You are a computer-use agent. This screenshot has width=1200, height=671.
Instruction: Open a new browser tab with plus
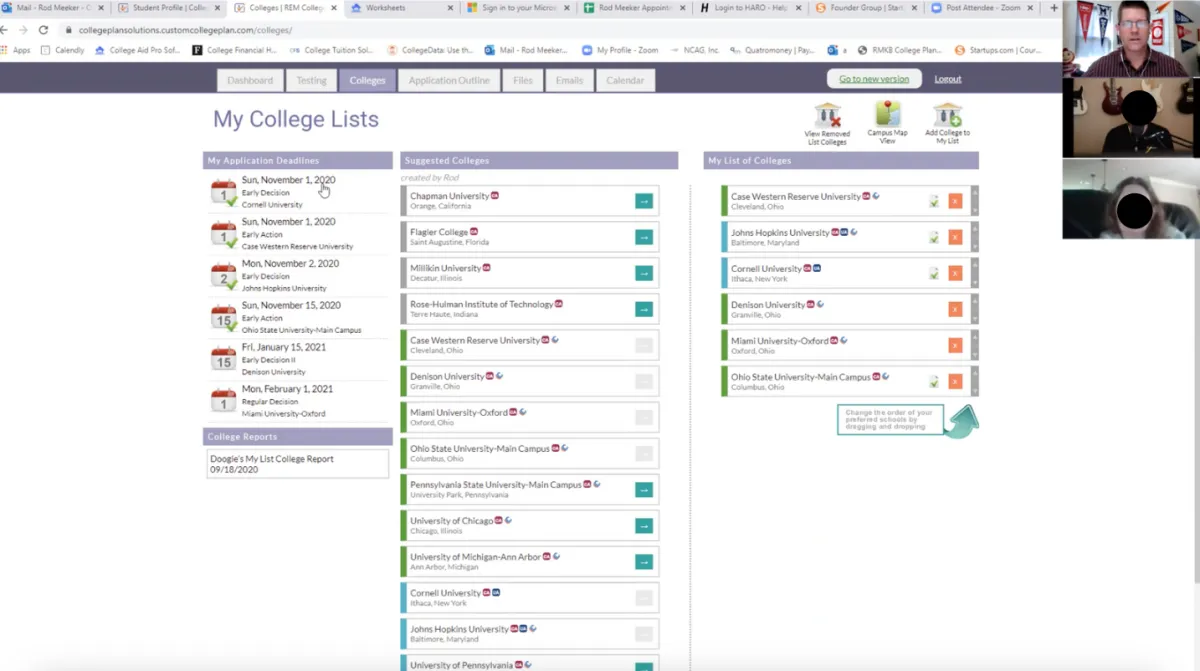pyautogui.click(x=1054, y=8)
